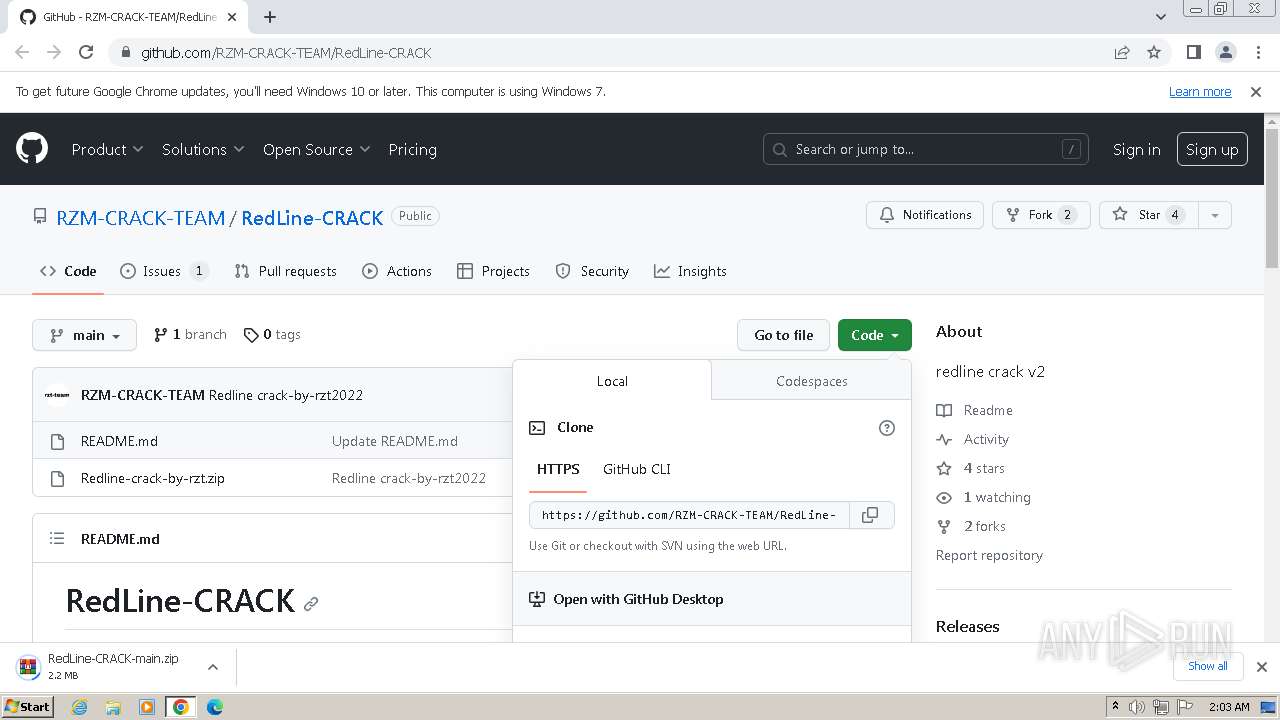
Task: Open Chrome profile avatar
Action: pos(1225,52)
